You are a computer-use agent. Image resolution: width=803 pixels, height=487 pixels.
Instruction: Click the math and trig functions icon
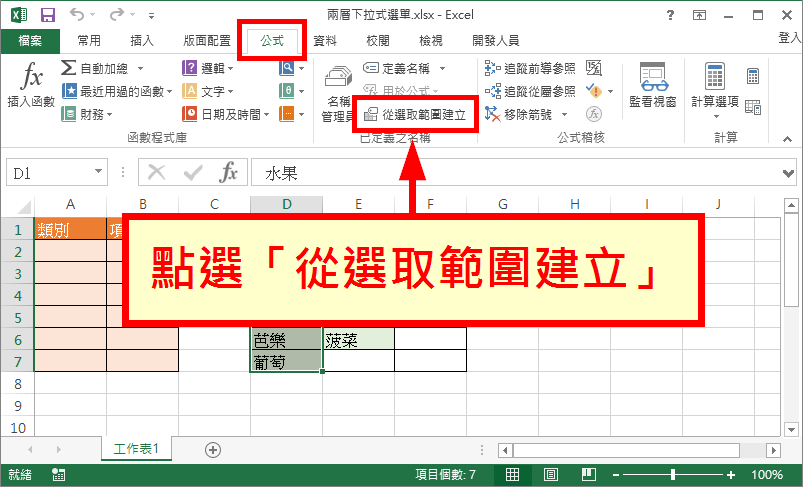coord(287,91)
